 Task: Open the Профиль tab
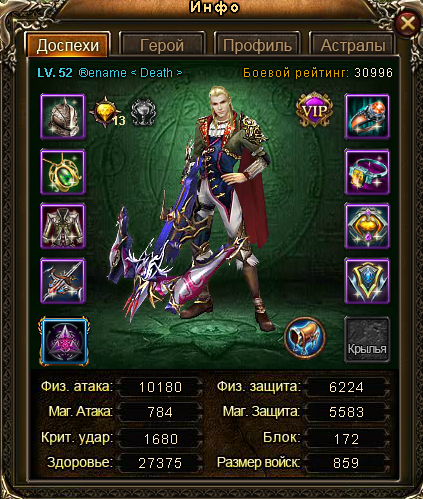[x=257, y=45]
